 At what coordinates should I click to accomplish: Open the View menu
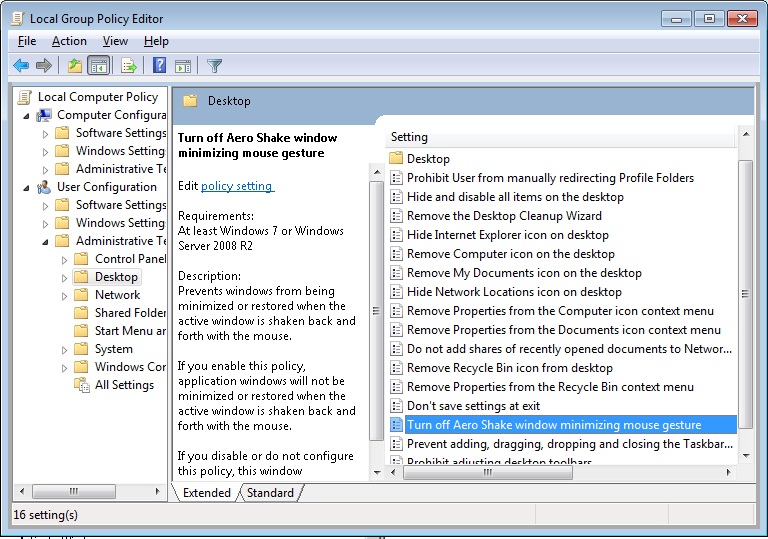pos(115,41)
